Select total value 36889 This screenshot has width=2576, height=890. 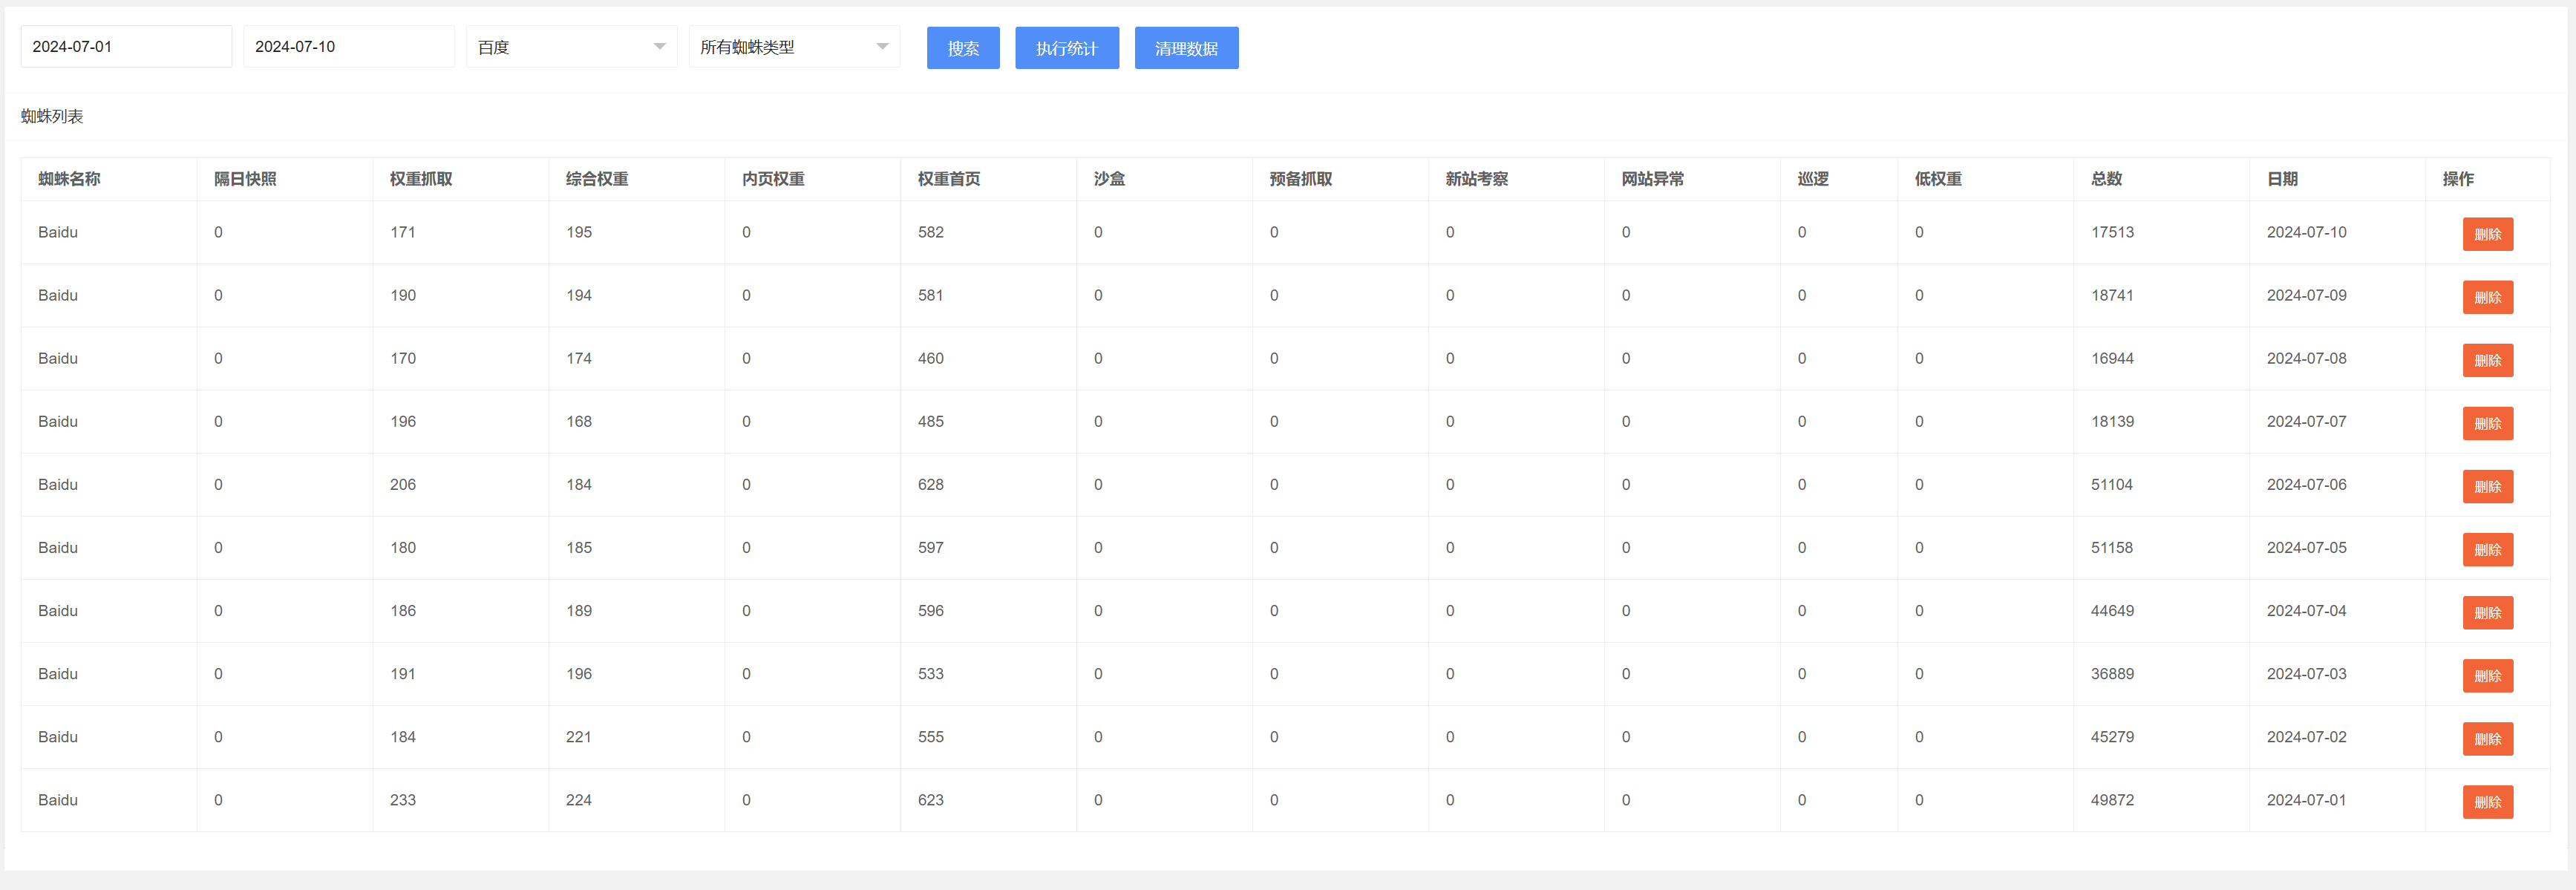pos(2112,673)
